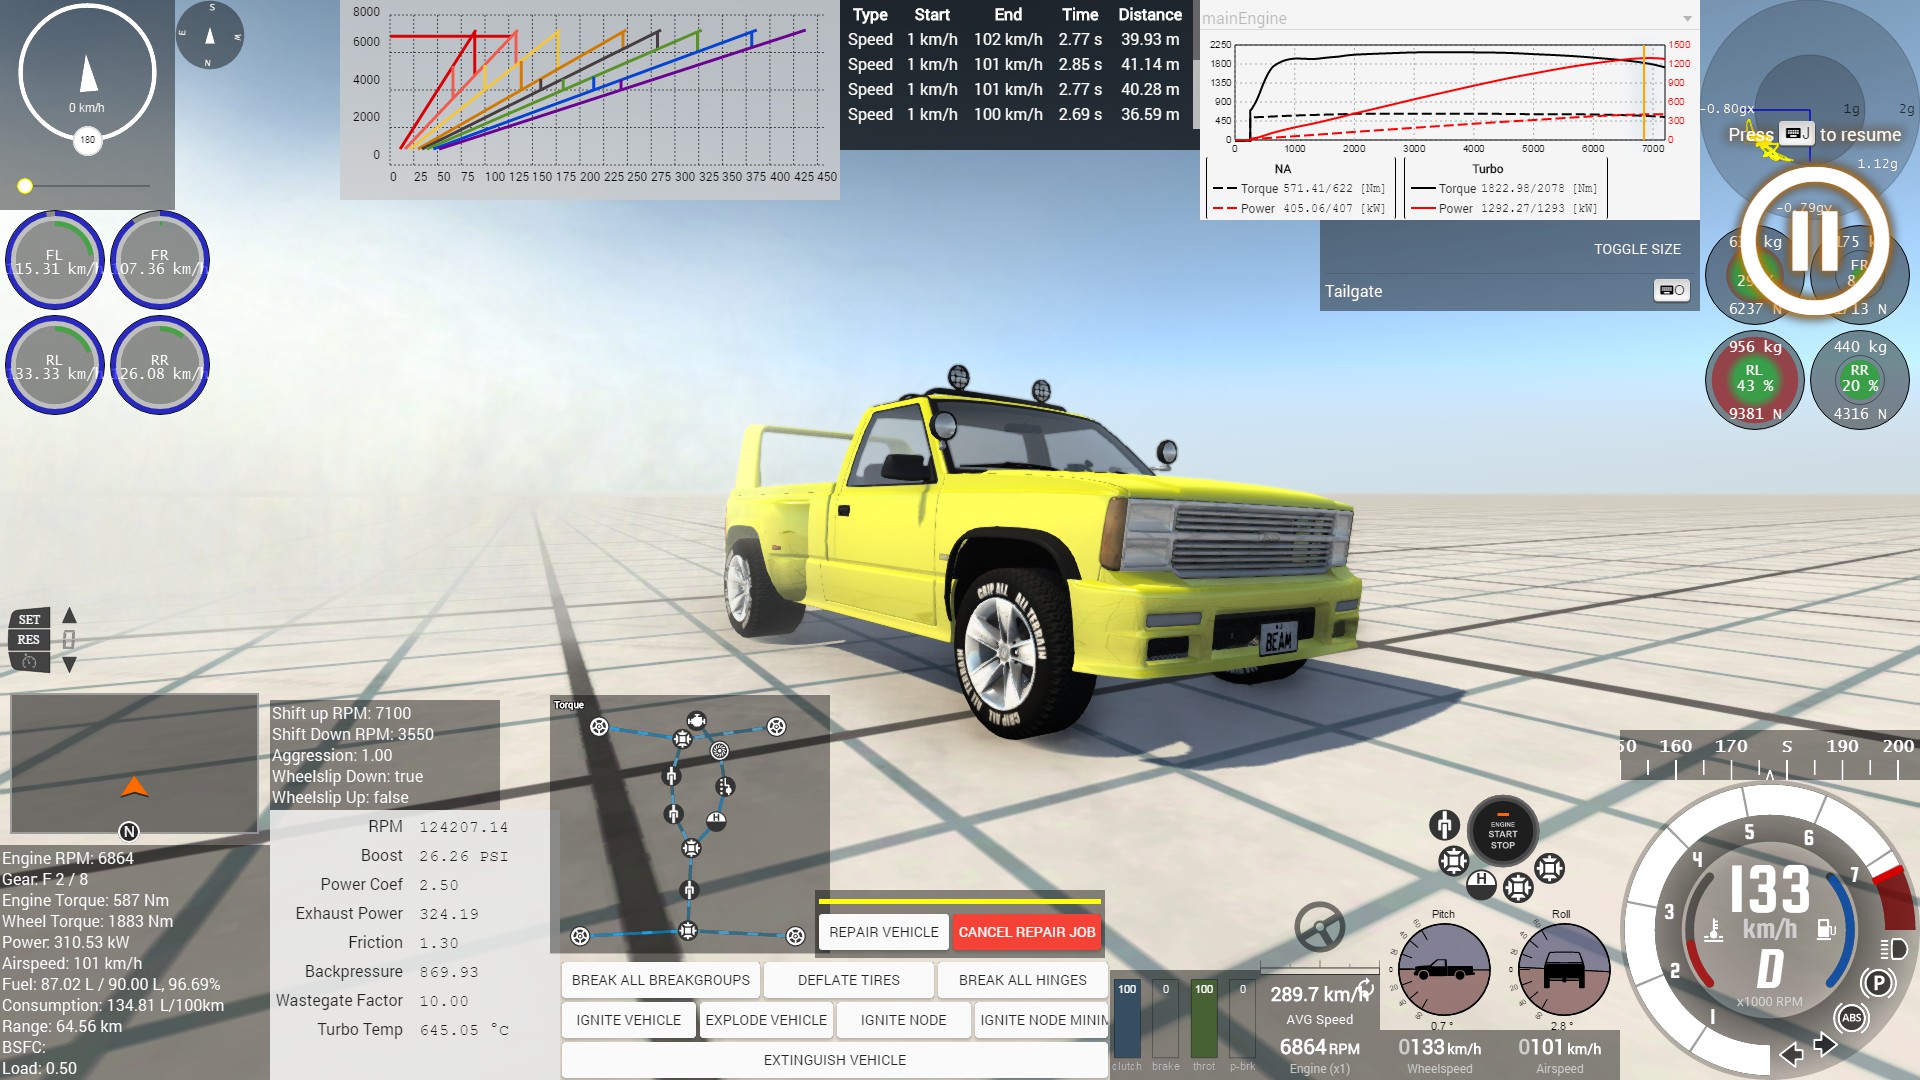This screenshot has height=1080, width=1920.
Task: Click the RR 20% wheel load gauge
Action: click(x=1859, y=380)
